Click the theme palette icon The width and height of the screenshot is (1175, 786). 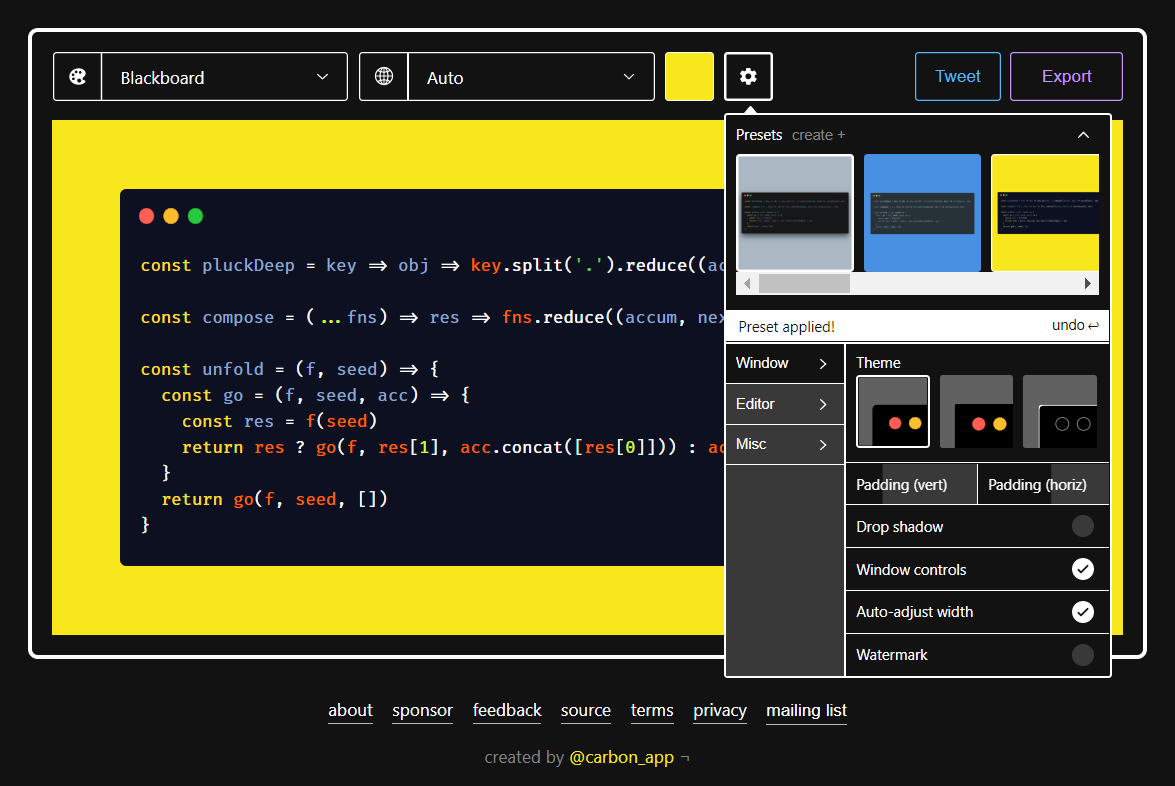tap(77, 76)
